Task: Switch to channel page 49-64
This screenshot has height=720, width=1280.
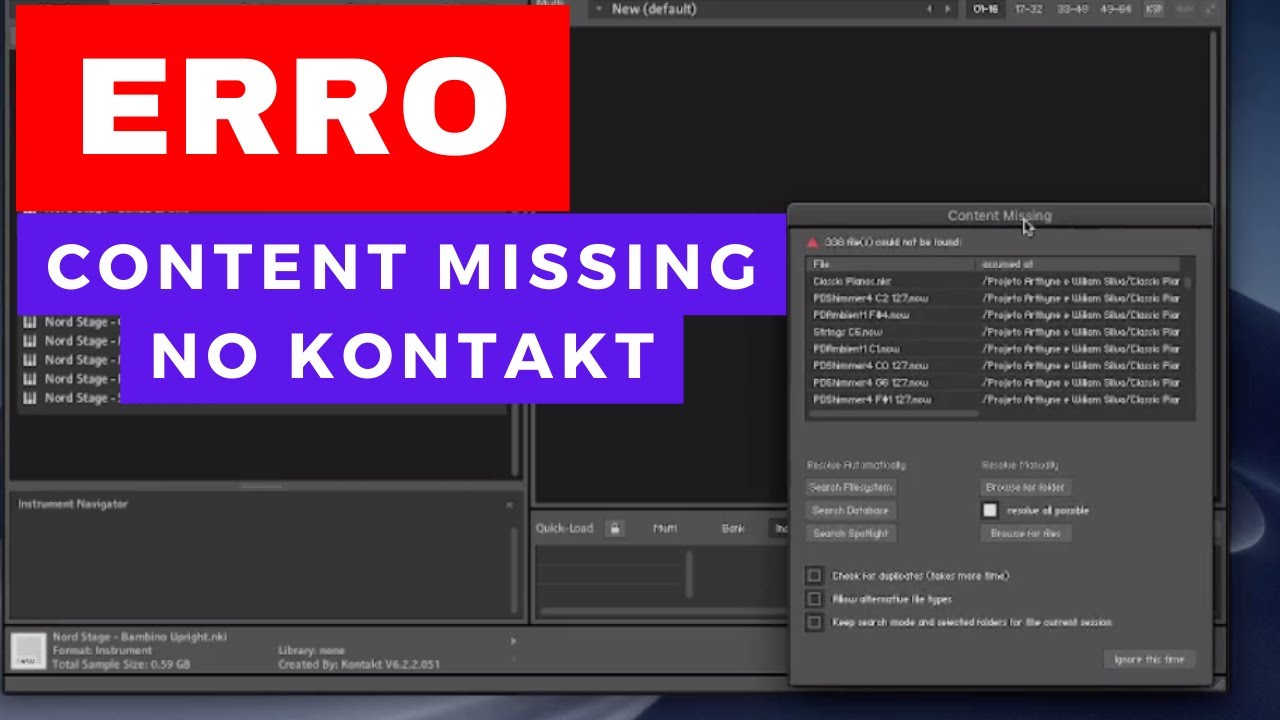Action: tap(1116, 9)
